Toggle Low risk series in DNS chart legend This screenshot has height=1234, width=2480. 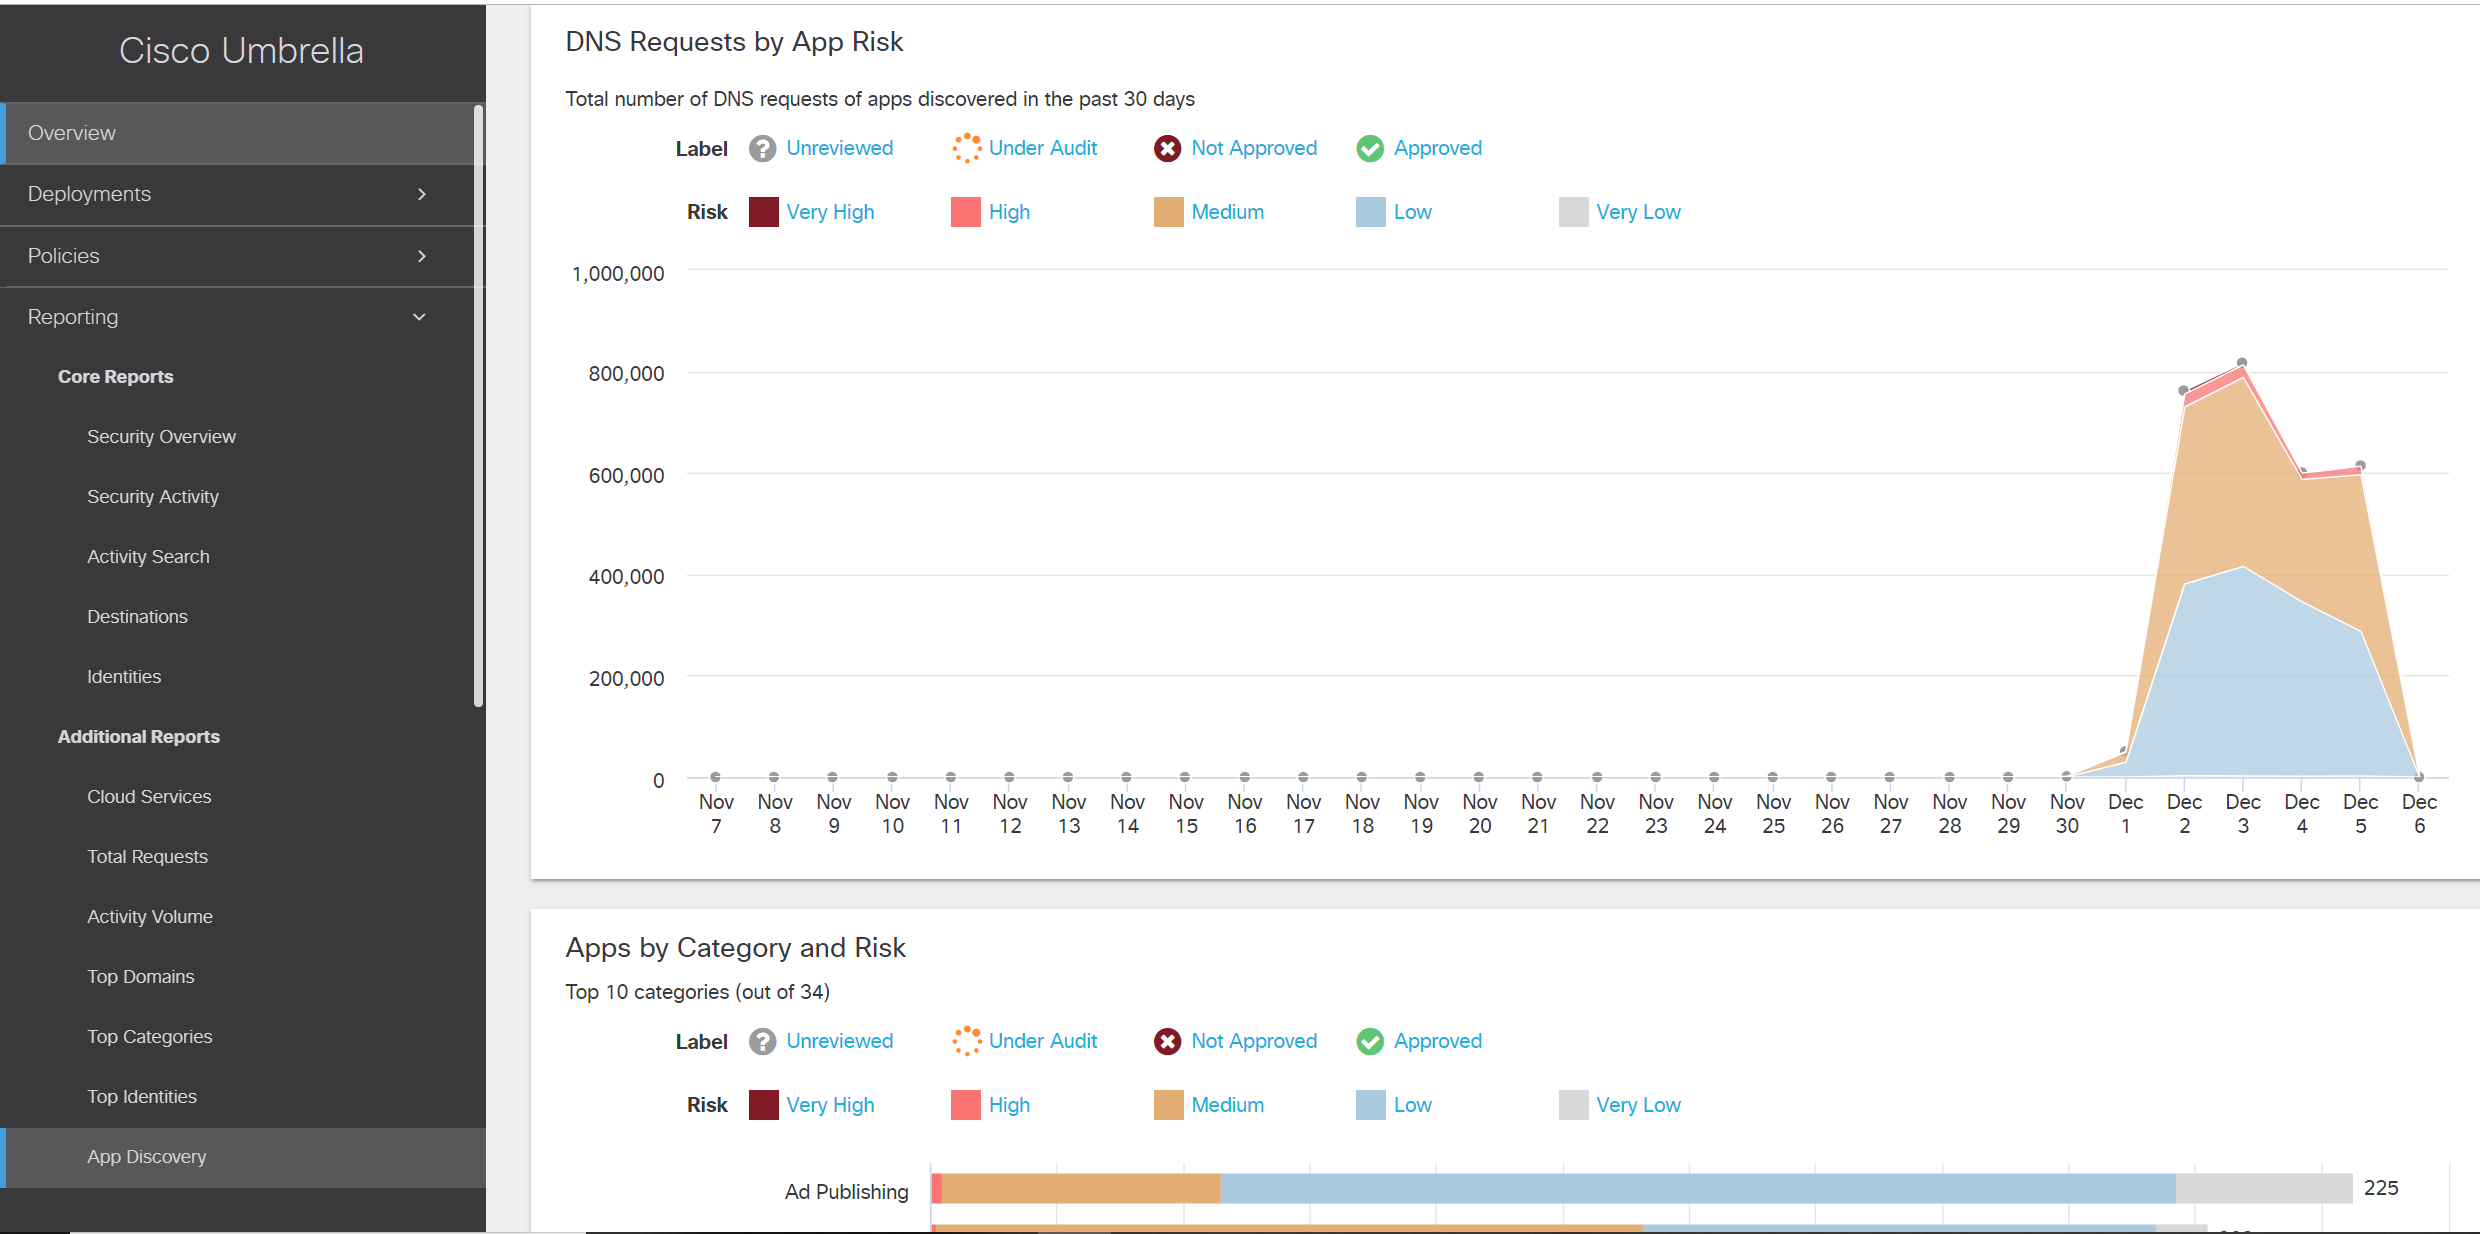pyautogui.click(x=1411, y=212)
